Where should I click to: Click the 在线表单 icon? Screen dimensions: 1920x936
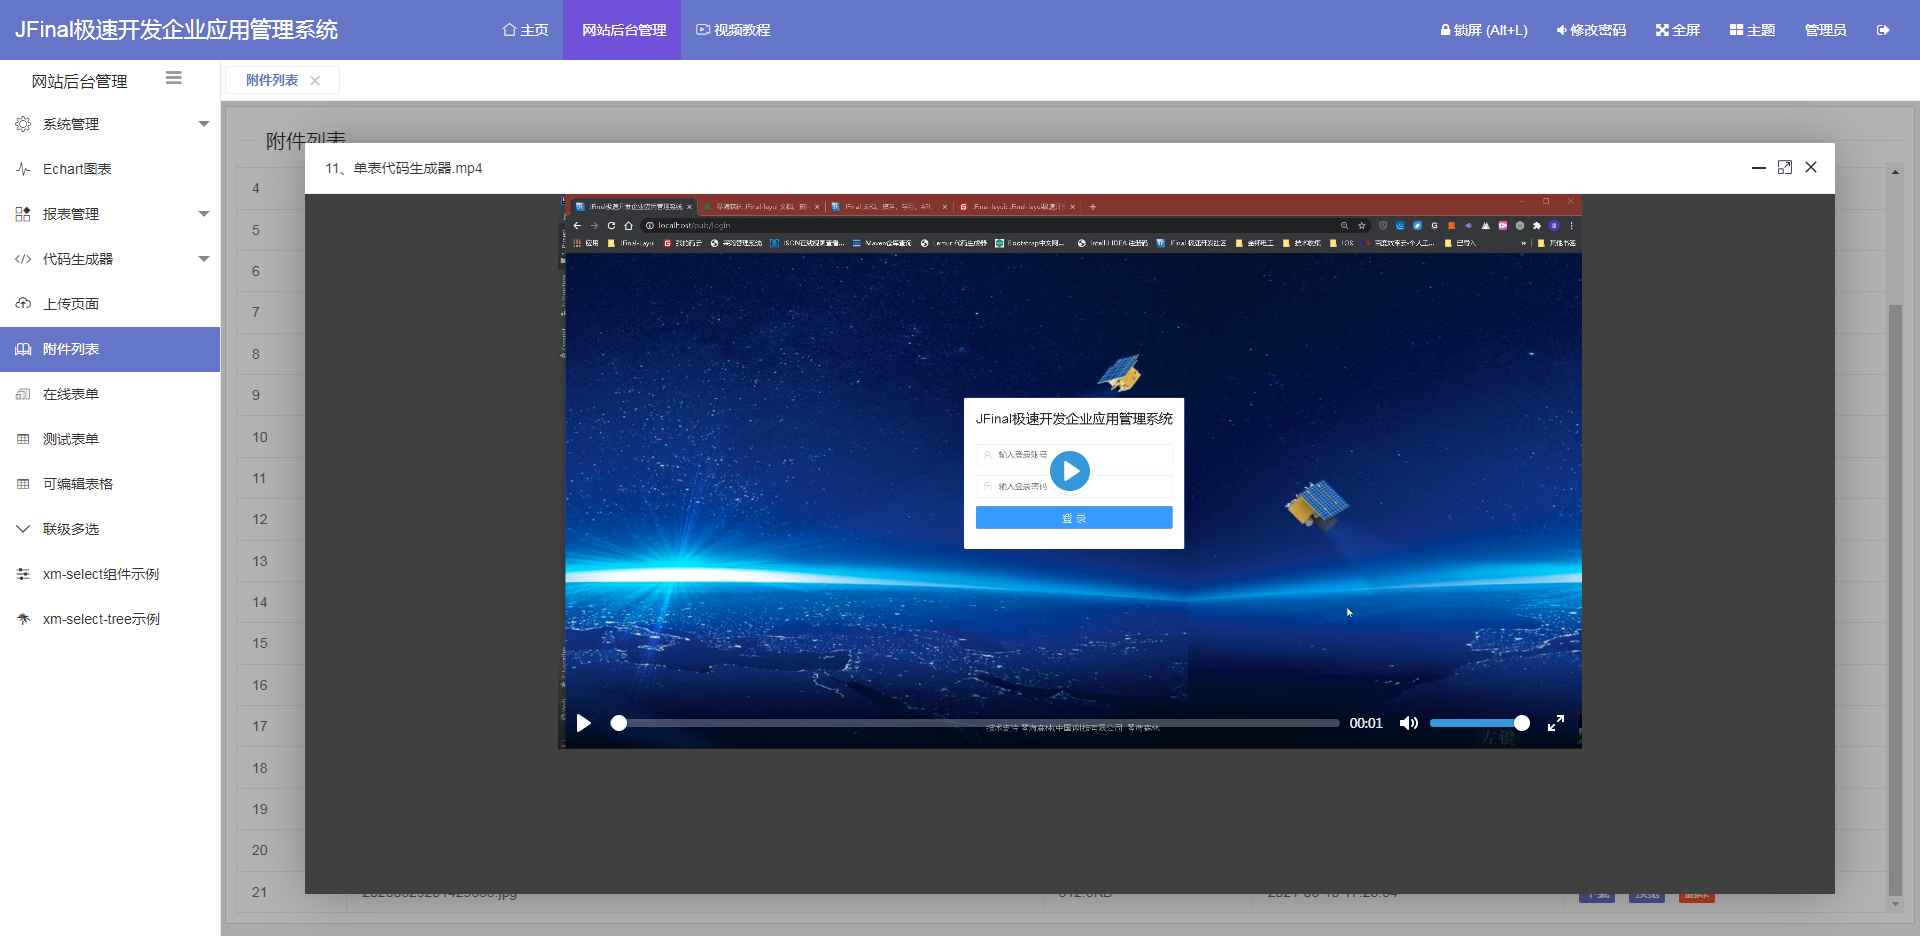click(23, 394)
